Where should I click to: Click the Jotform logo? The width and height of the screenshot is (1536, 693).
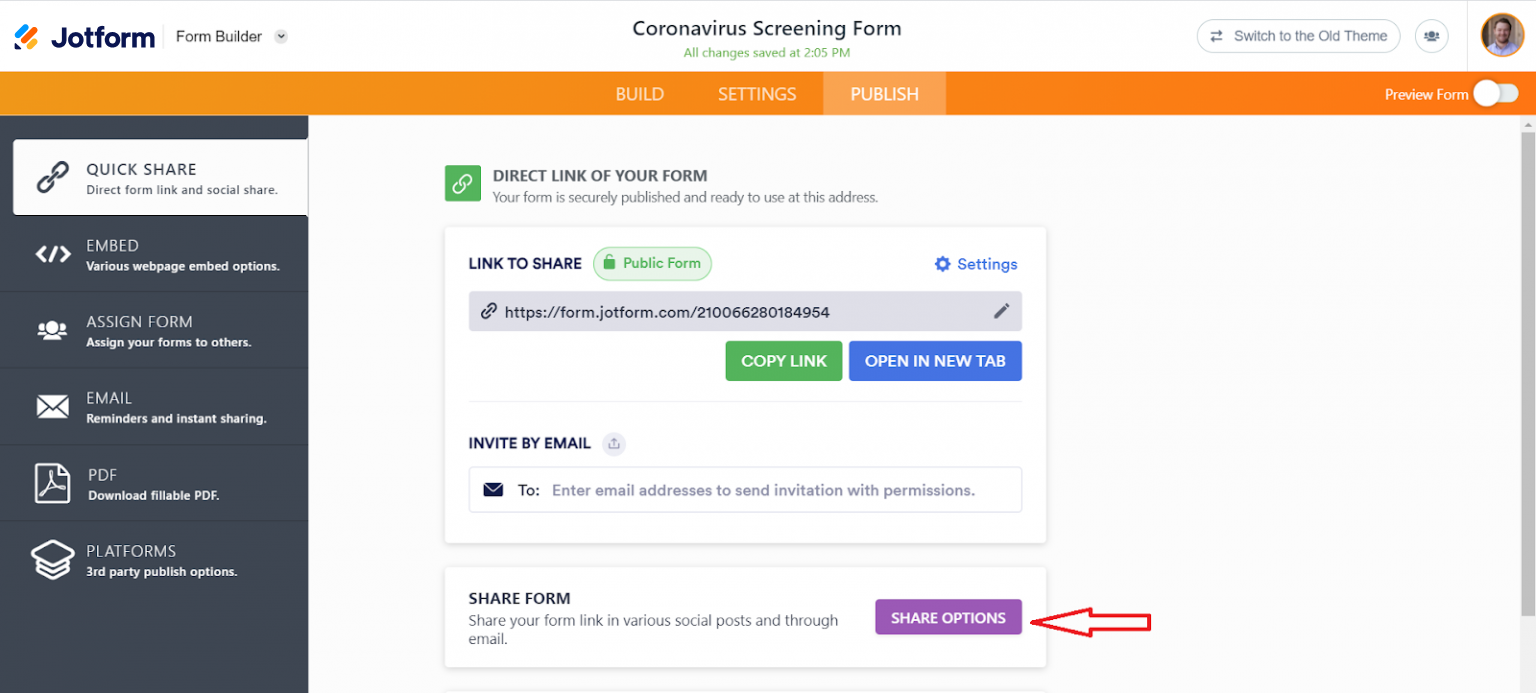[85, 37]
